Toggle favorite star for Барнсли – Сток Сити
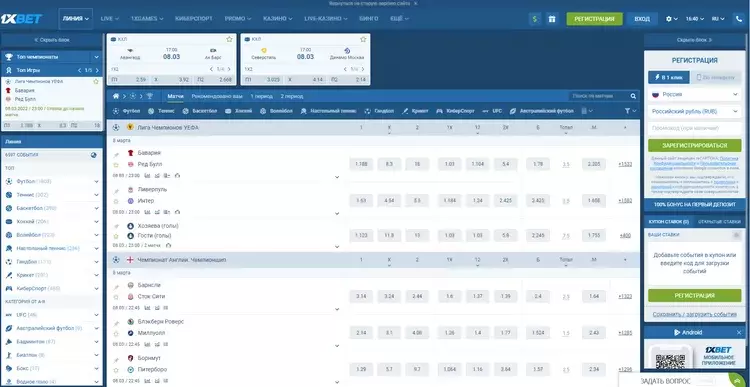Image resolution: width=750 pixels, height=387 pixels. [116, 297]
